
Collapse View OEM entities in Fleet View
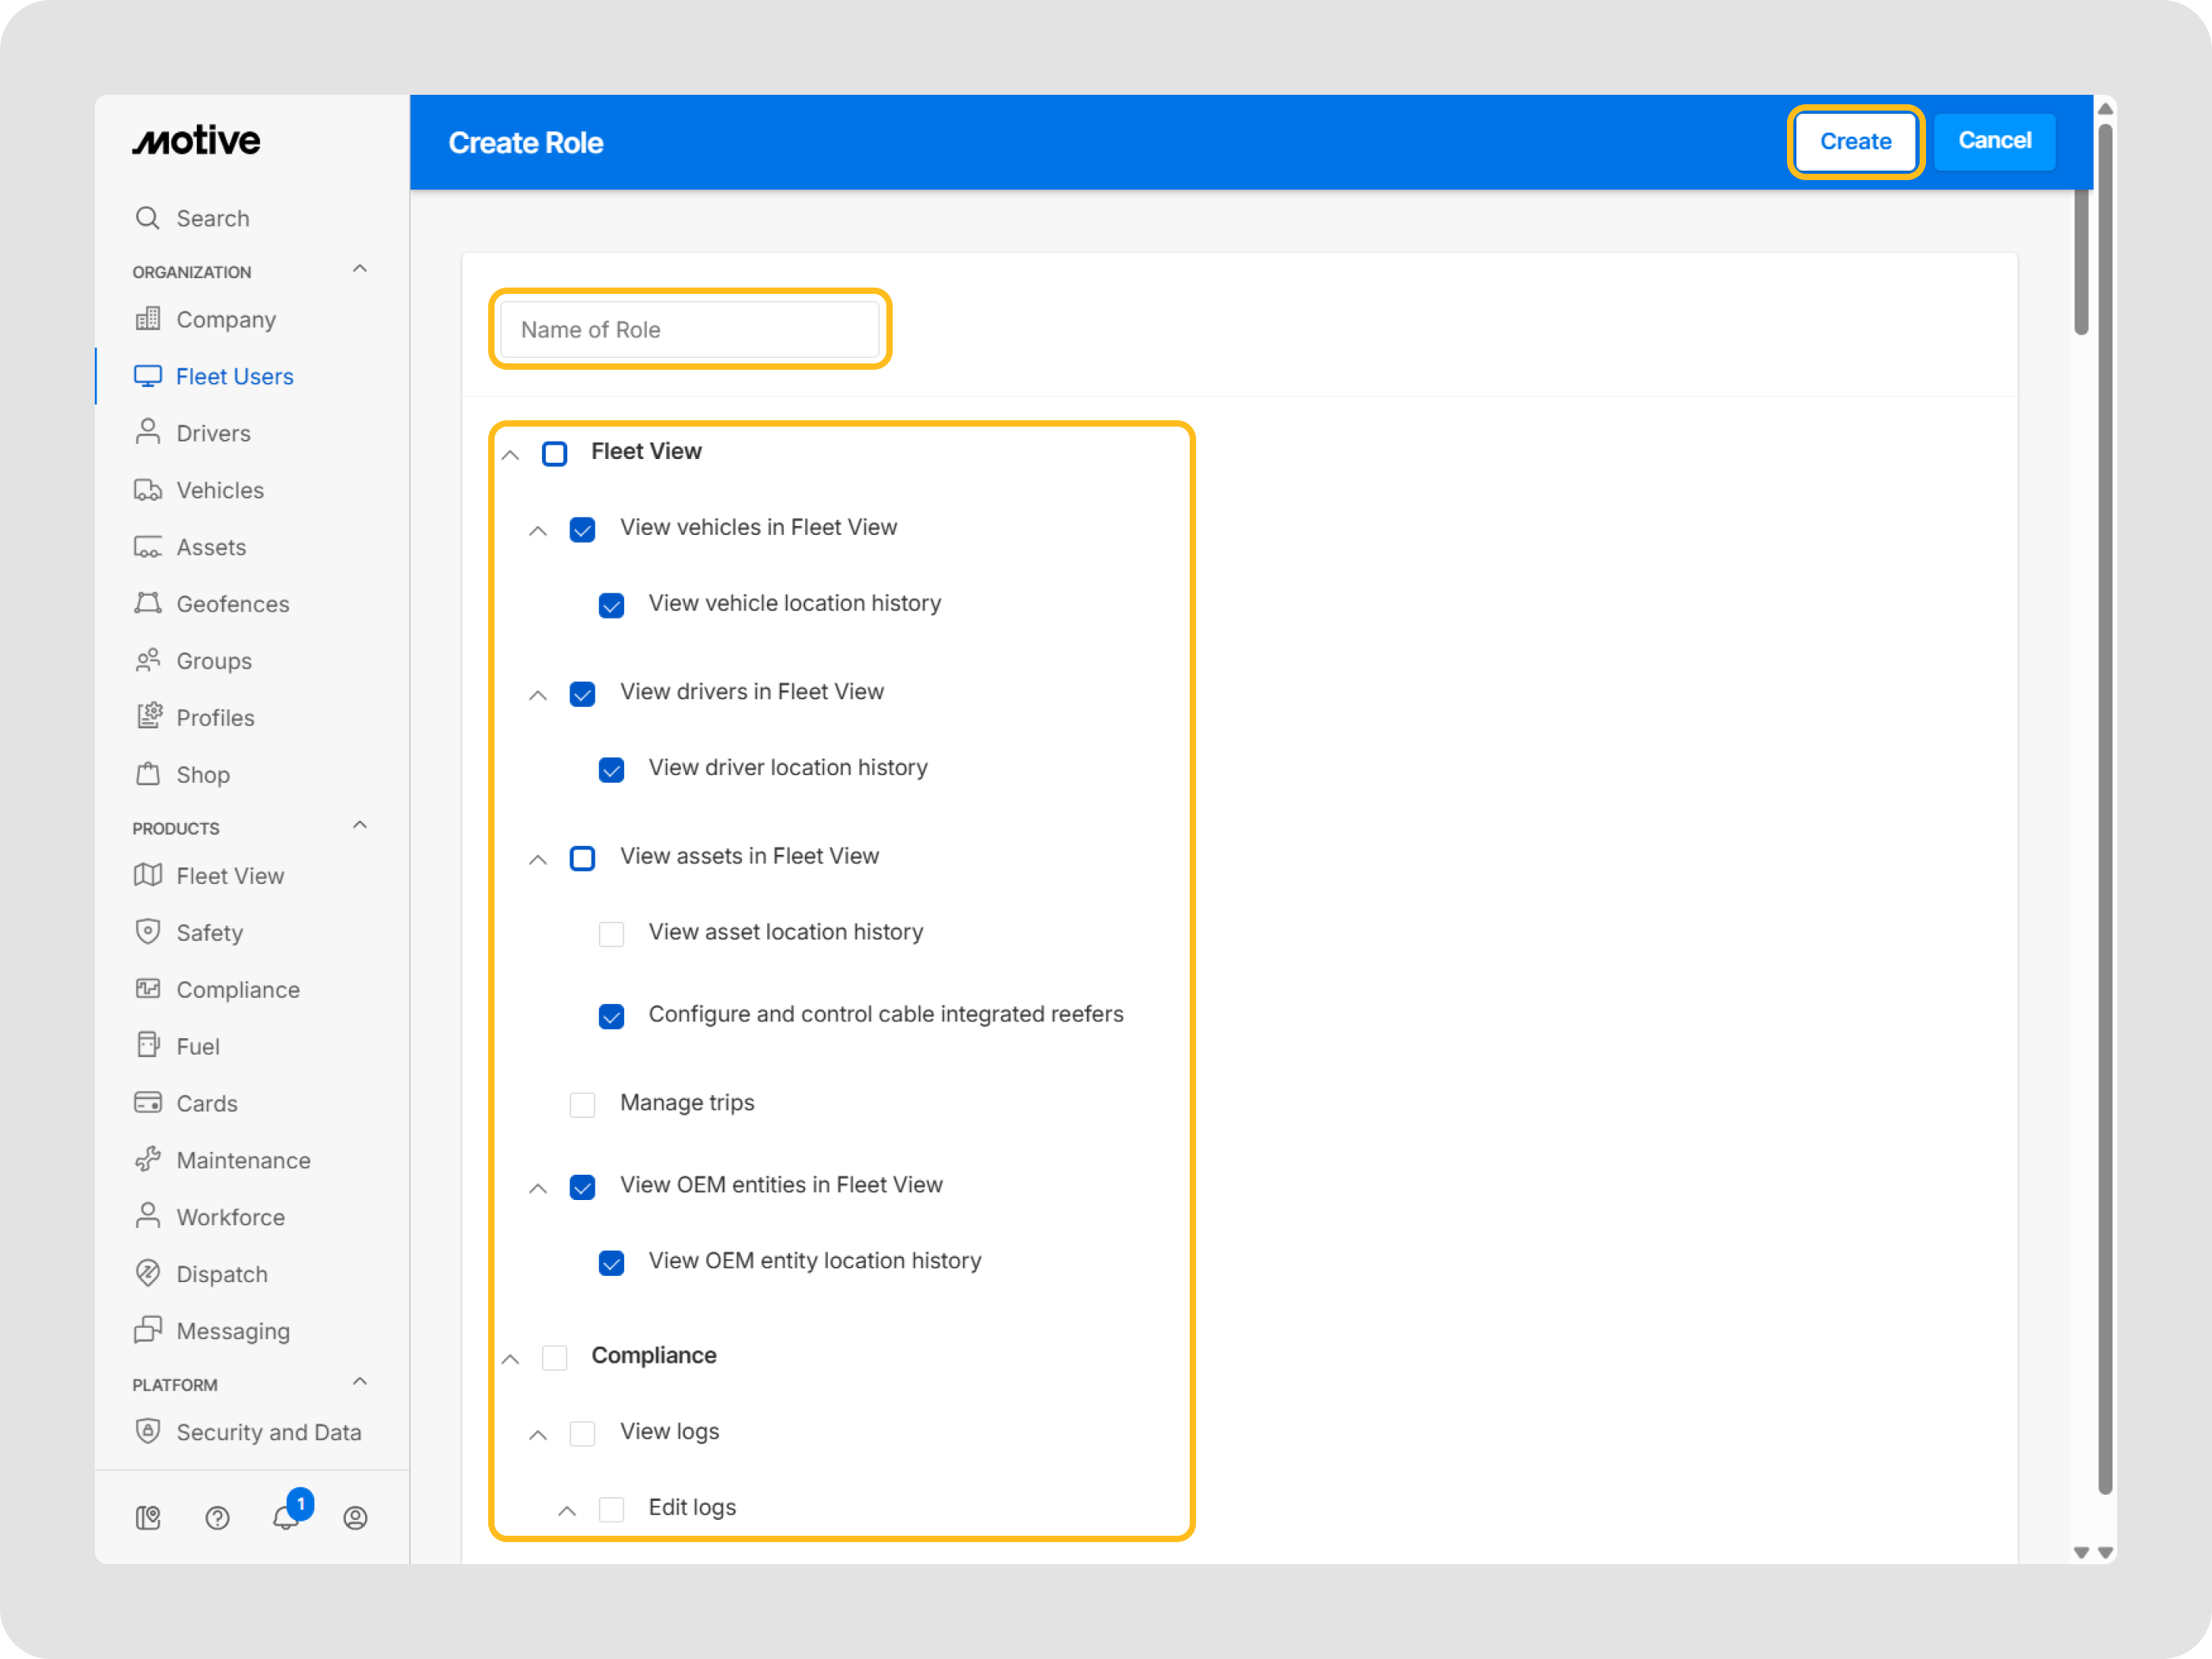point(538,1188)
